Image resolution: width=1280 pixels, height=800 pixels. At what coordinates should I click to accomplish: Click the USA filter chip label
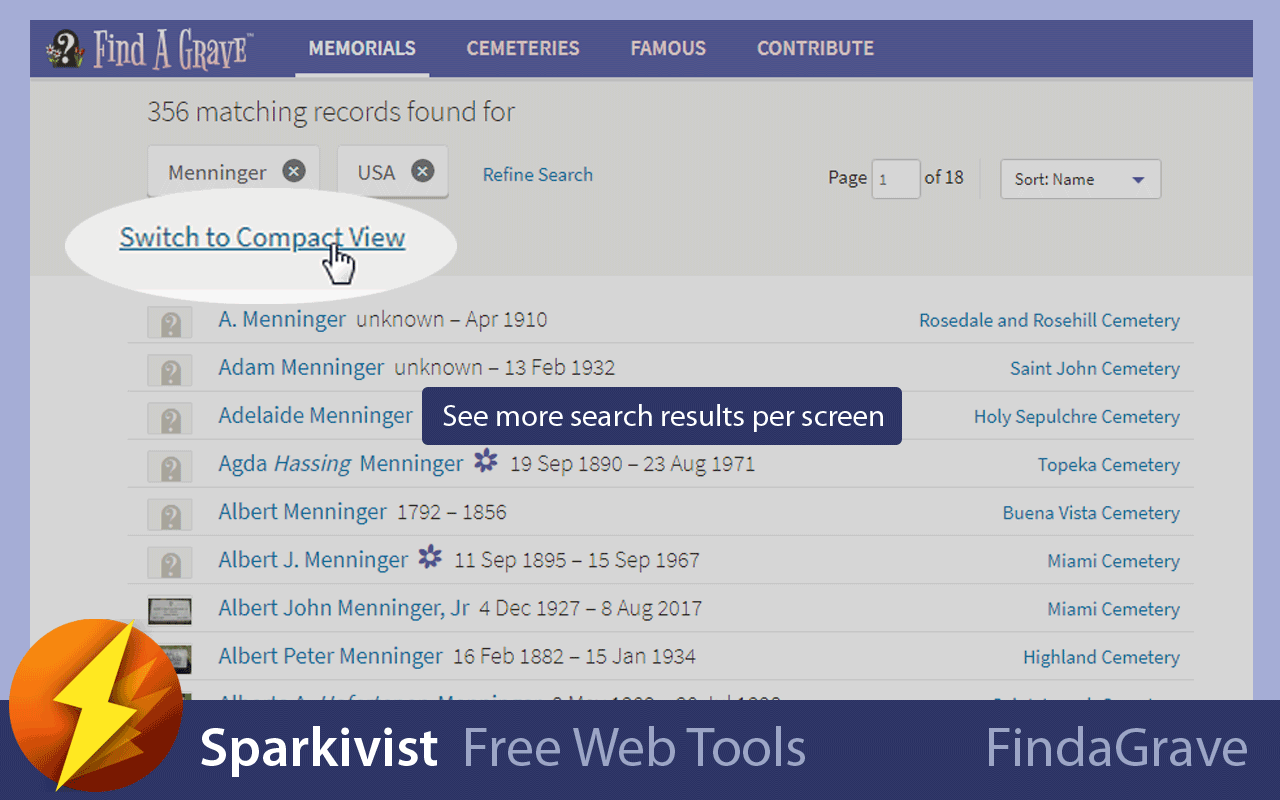(x=376, y=172)
